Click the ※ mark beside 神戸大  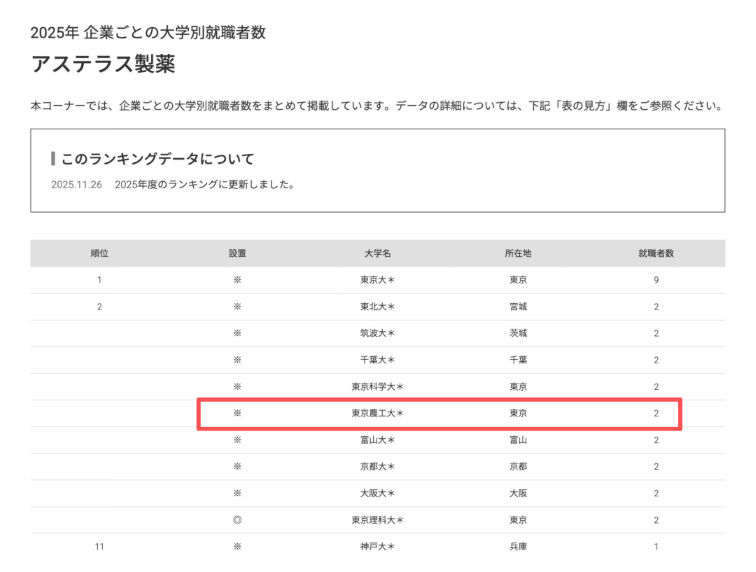237,547
